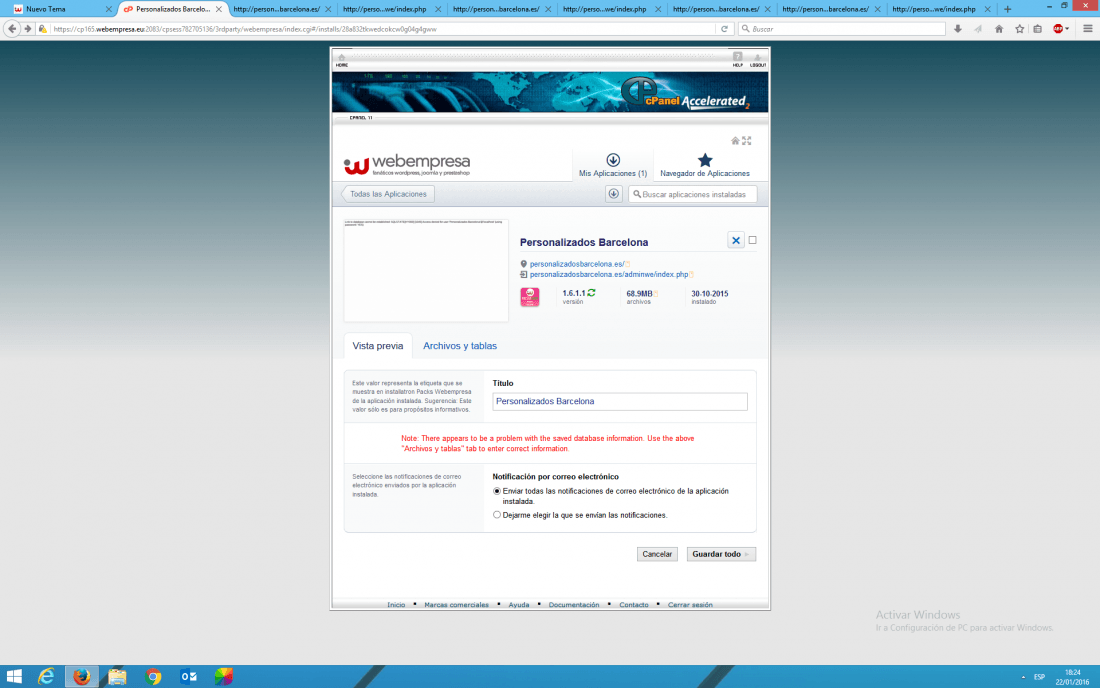Click the Ayuda footer link
The image size is (1100, 688).
click(518, 605)
